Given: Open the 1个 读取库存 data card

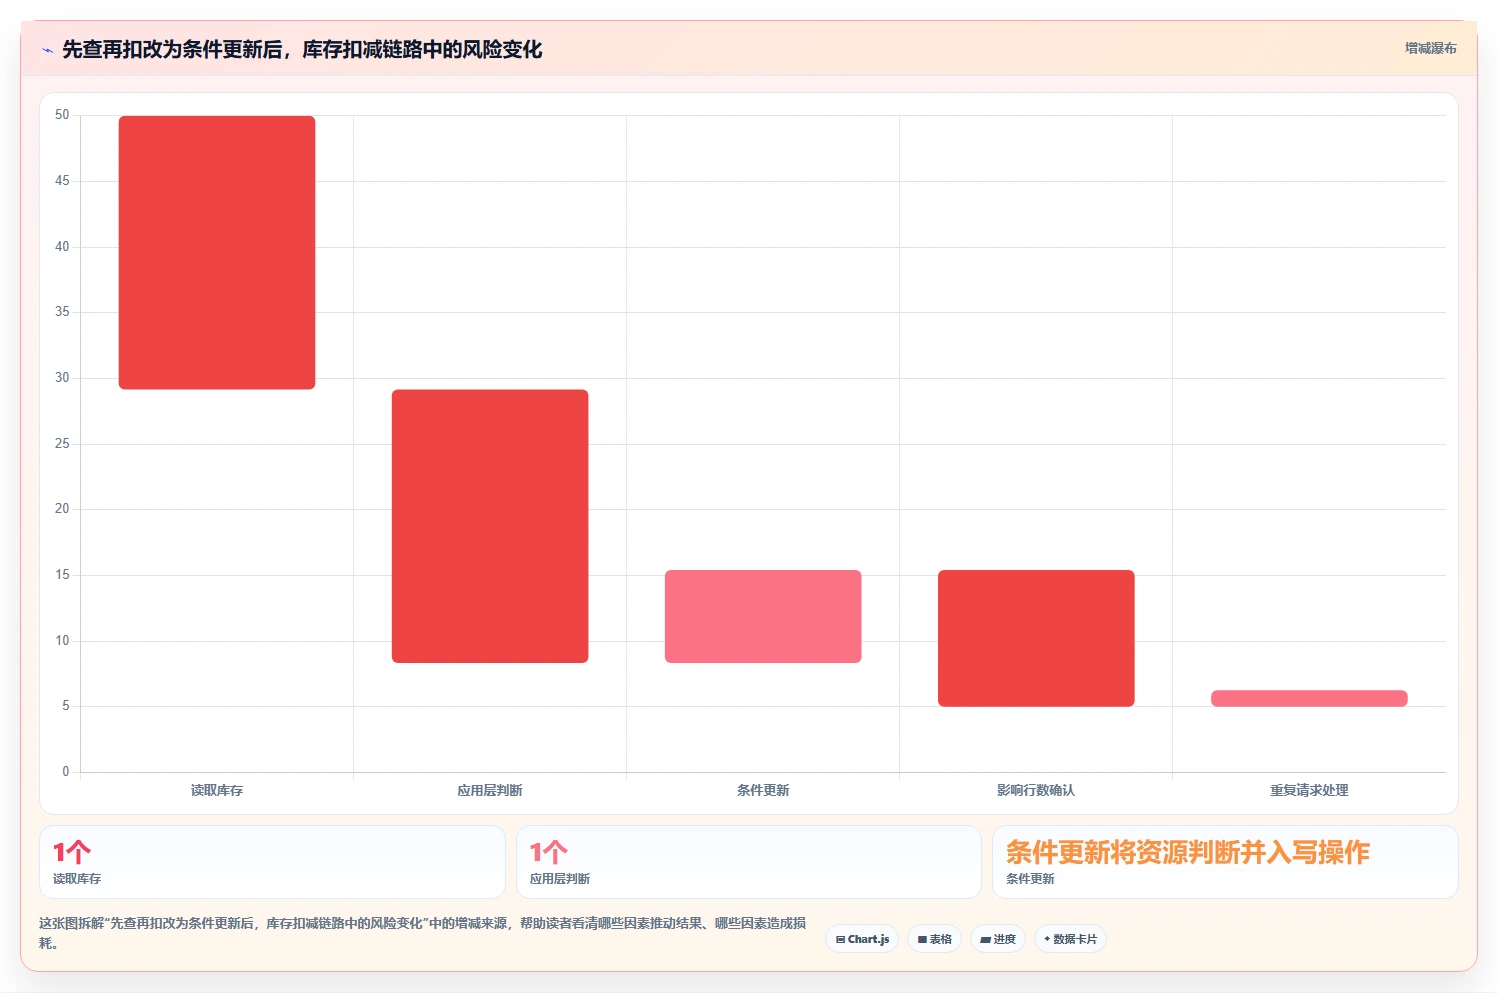Looking at the screenshot, I should tap(272, 862).
